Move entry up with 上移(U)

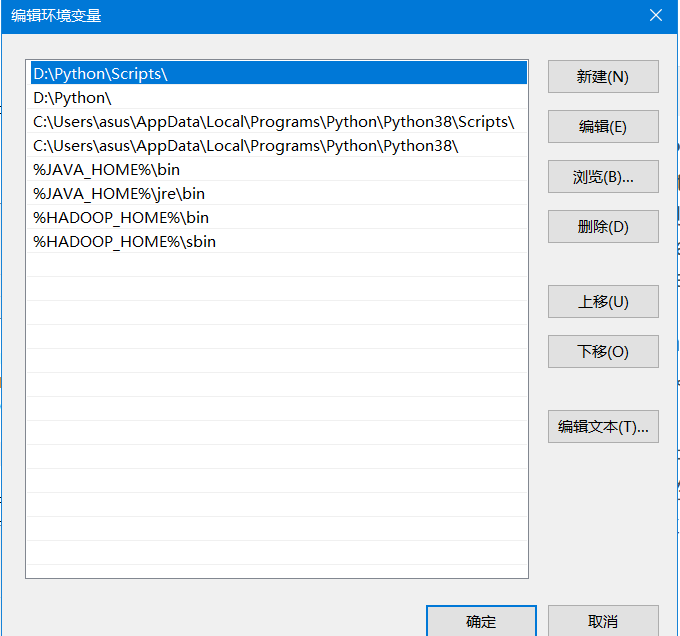coord(603,302)
